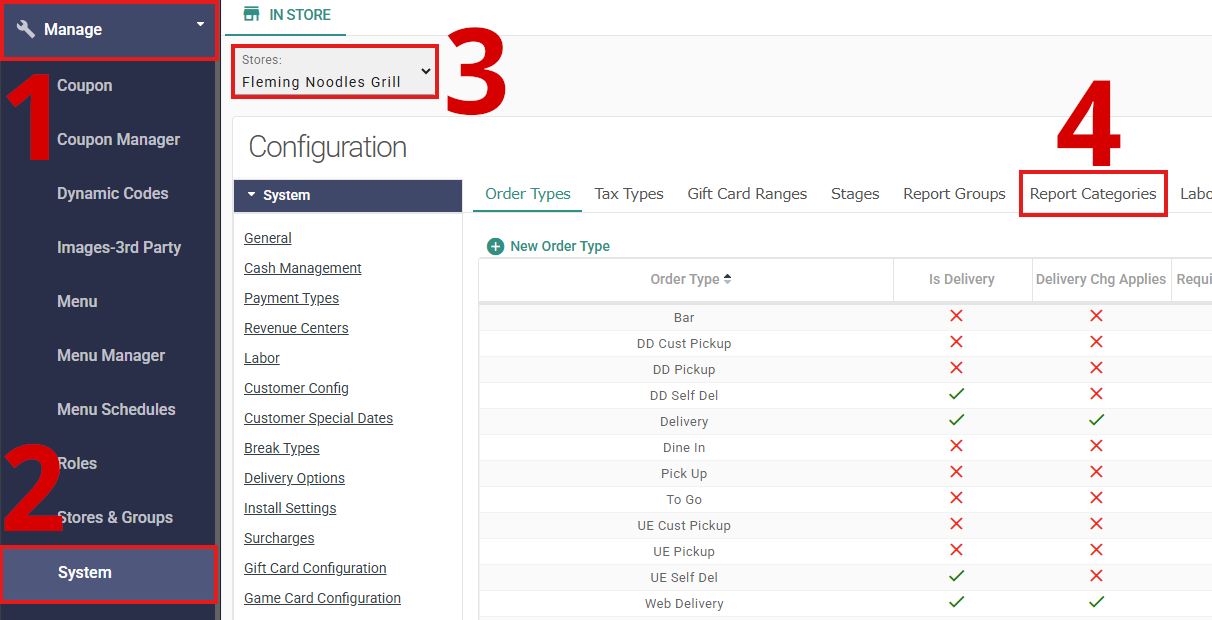This screenshot has height=620, width=1212.
Task: Switch to the Tax Types tab
Action: coord(629,194)
